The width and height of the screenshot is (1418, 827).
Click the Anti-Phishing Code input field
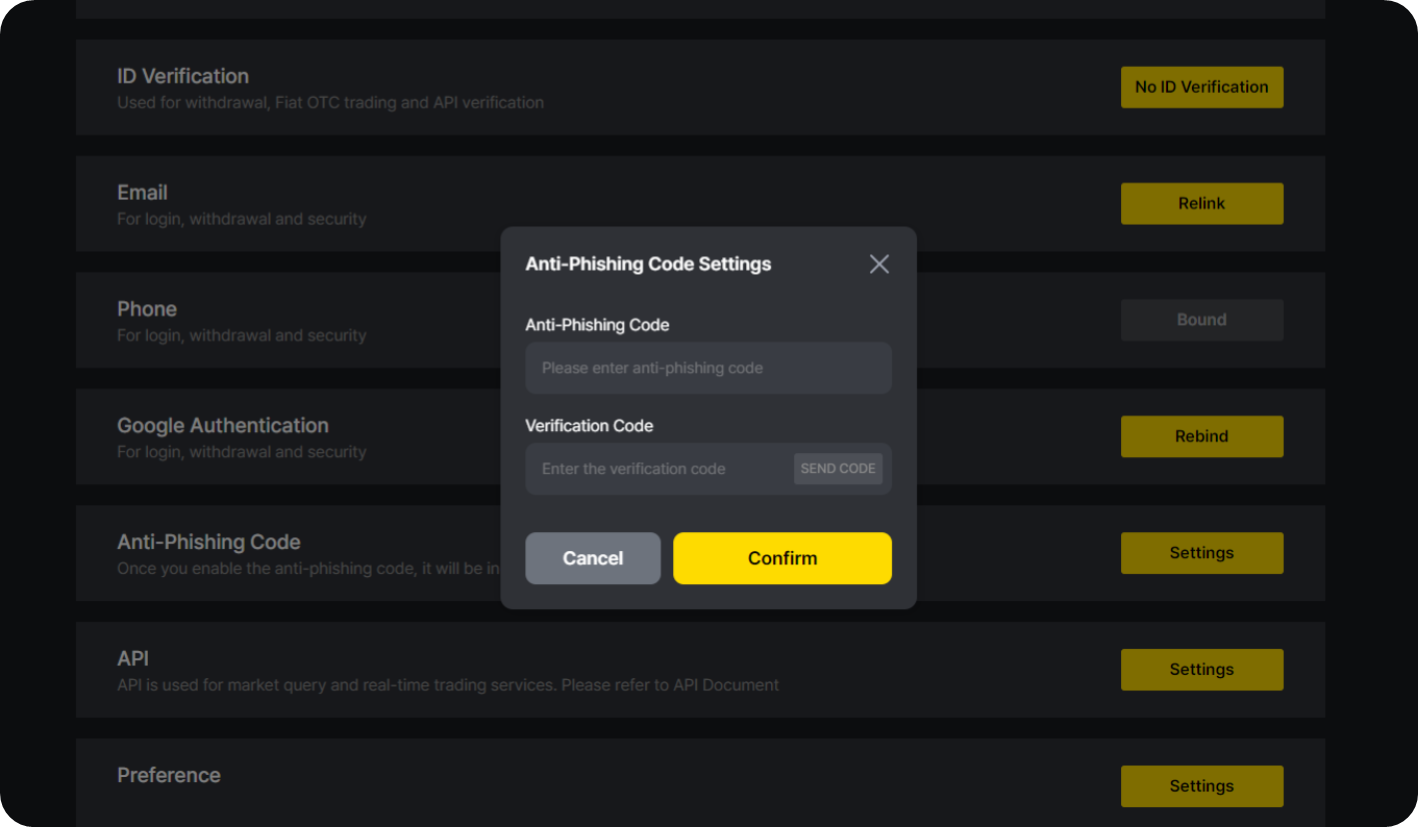click(x=708, y=368)
